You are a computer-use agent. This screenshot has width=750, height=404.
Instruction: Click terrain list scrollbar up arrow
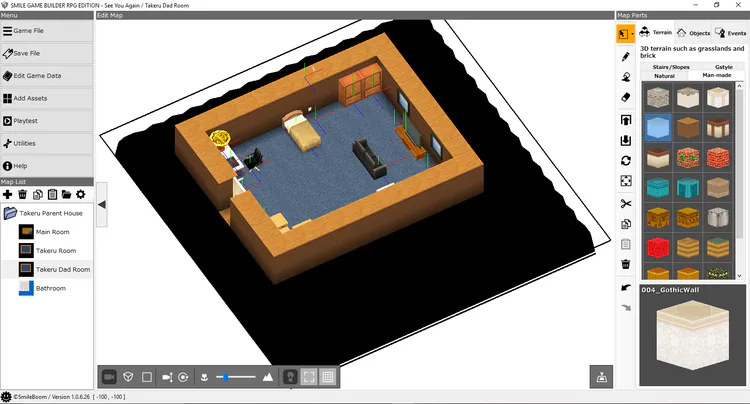point(739,86)
